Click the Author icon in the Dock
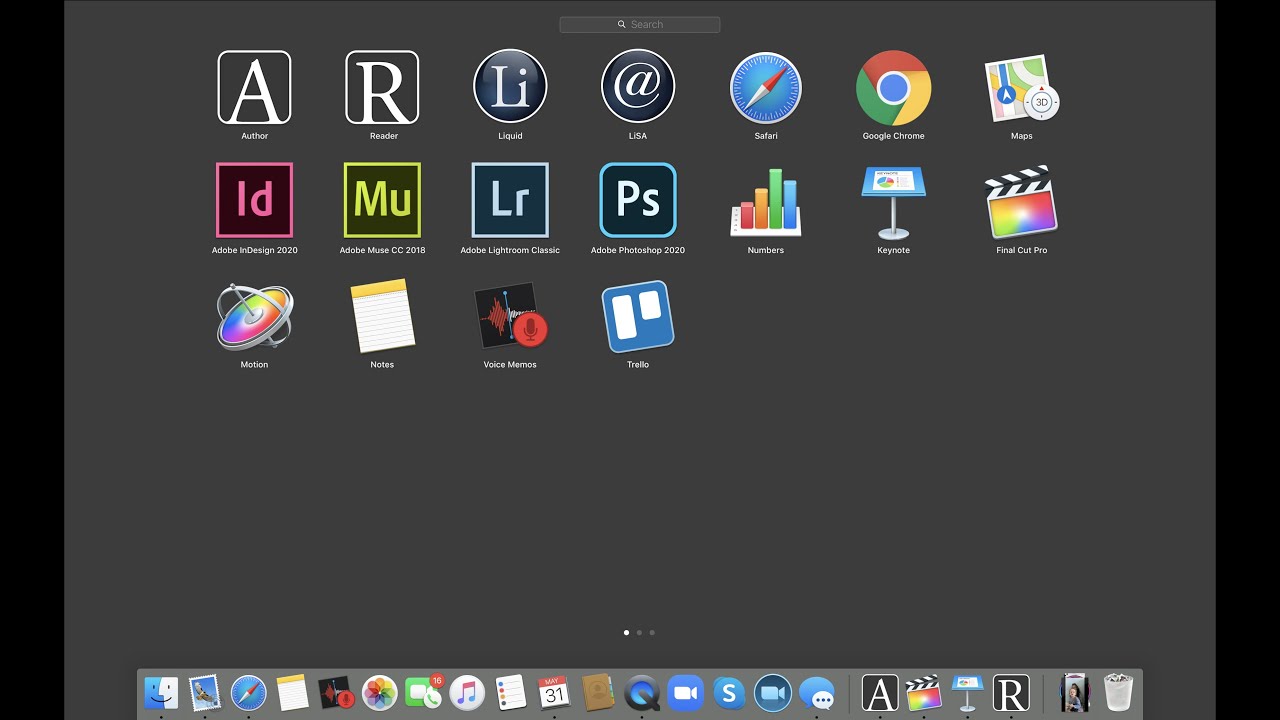 (880, 692)
